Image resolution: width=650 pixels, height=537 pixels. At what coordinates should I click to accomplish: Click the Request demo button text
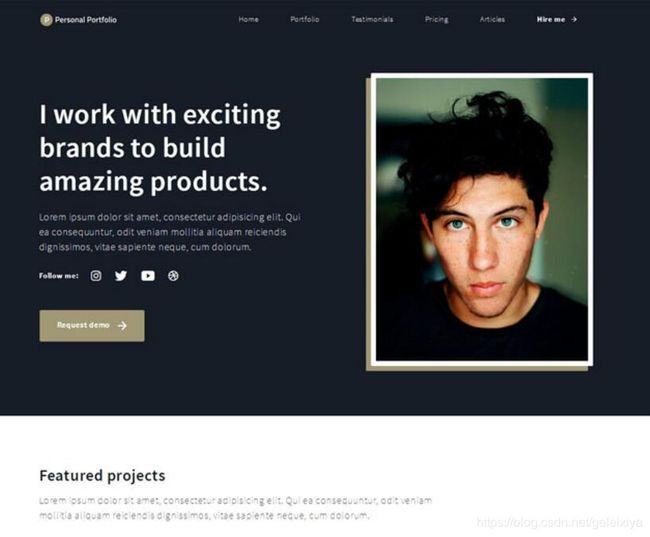pos(83,325)
